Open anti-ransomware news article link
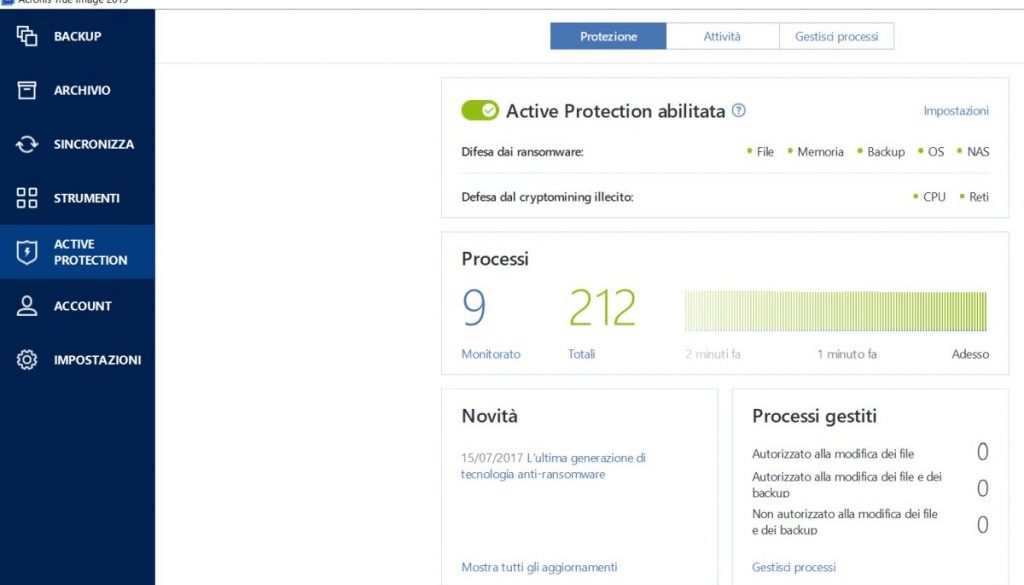The width and height of the screenshot is (1024, 585). click(552, 466)
